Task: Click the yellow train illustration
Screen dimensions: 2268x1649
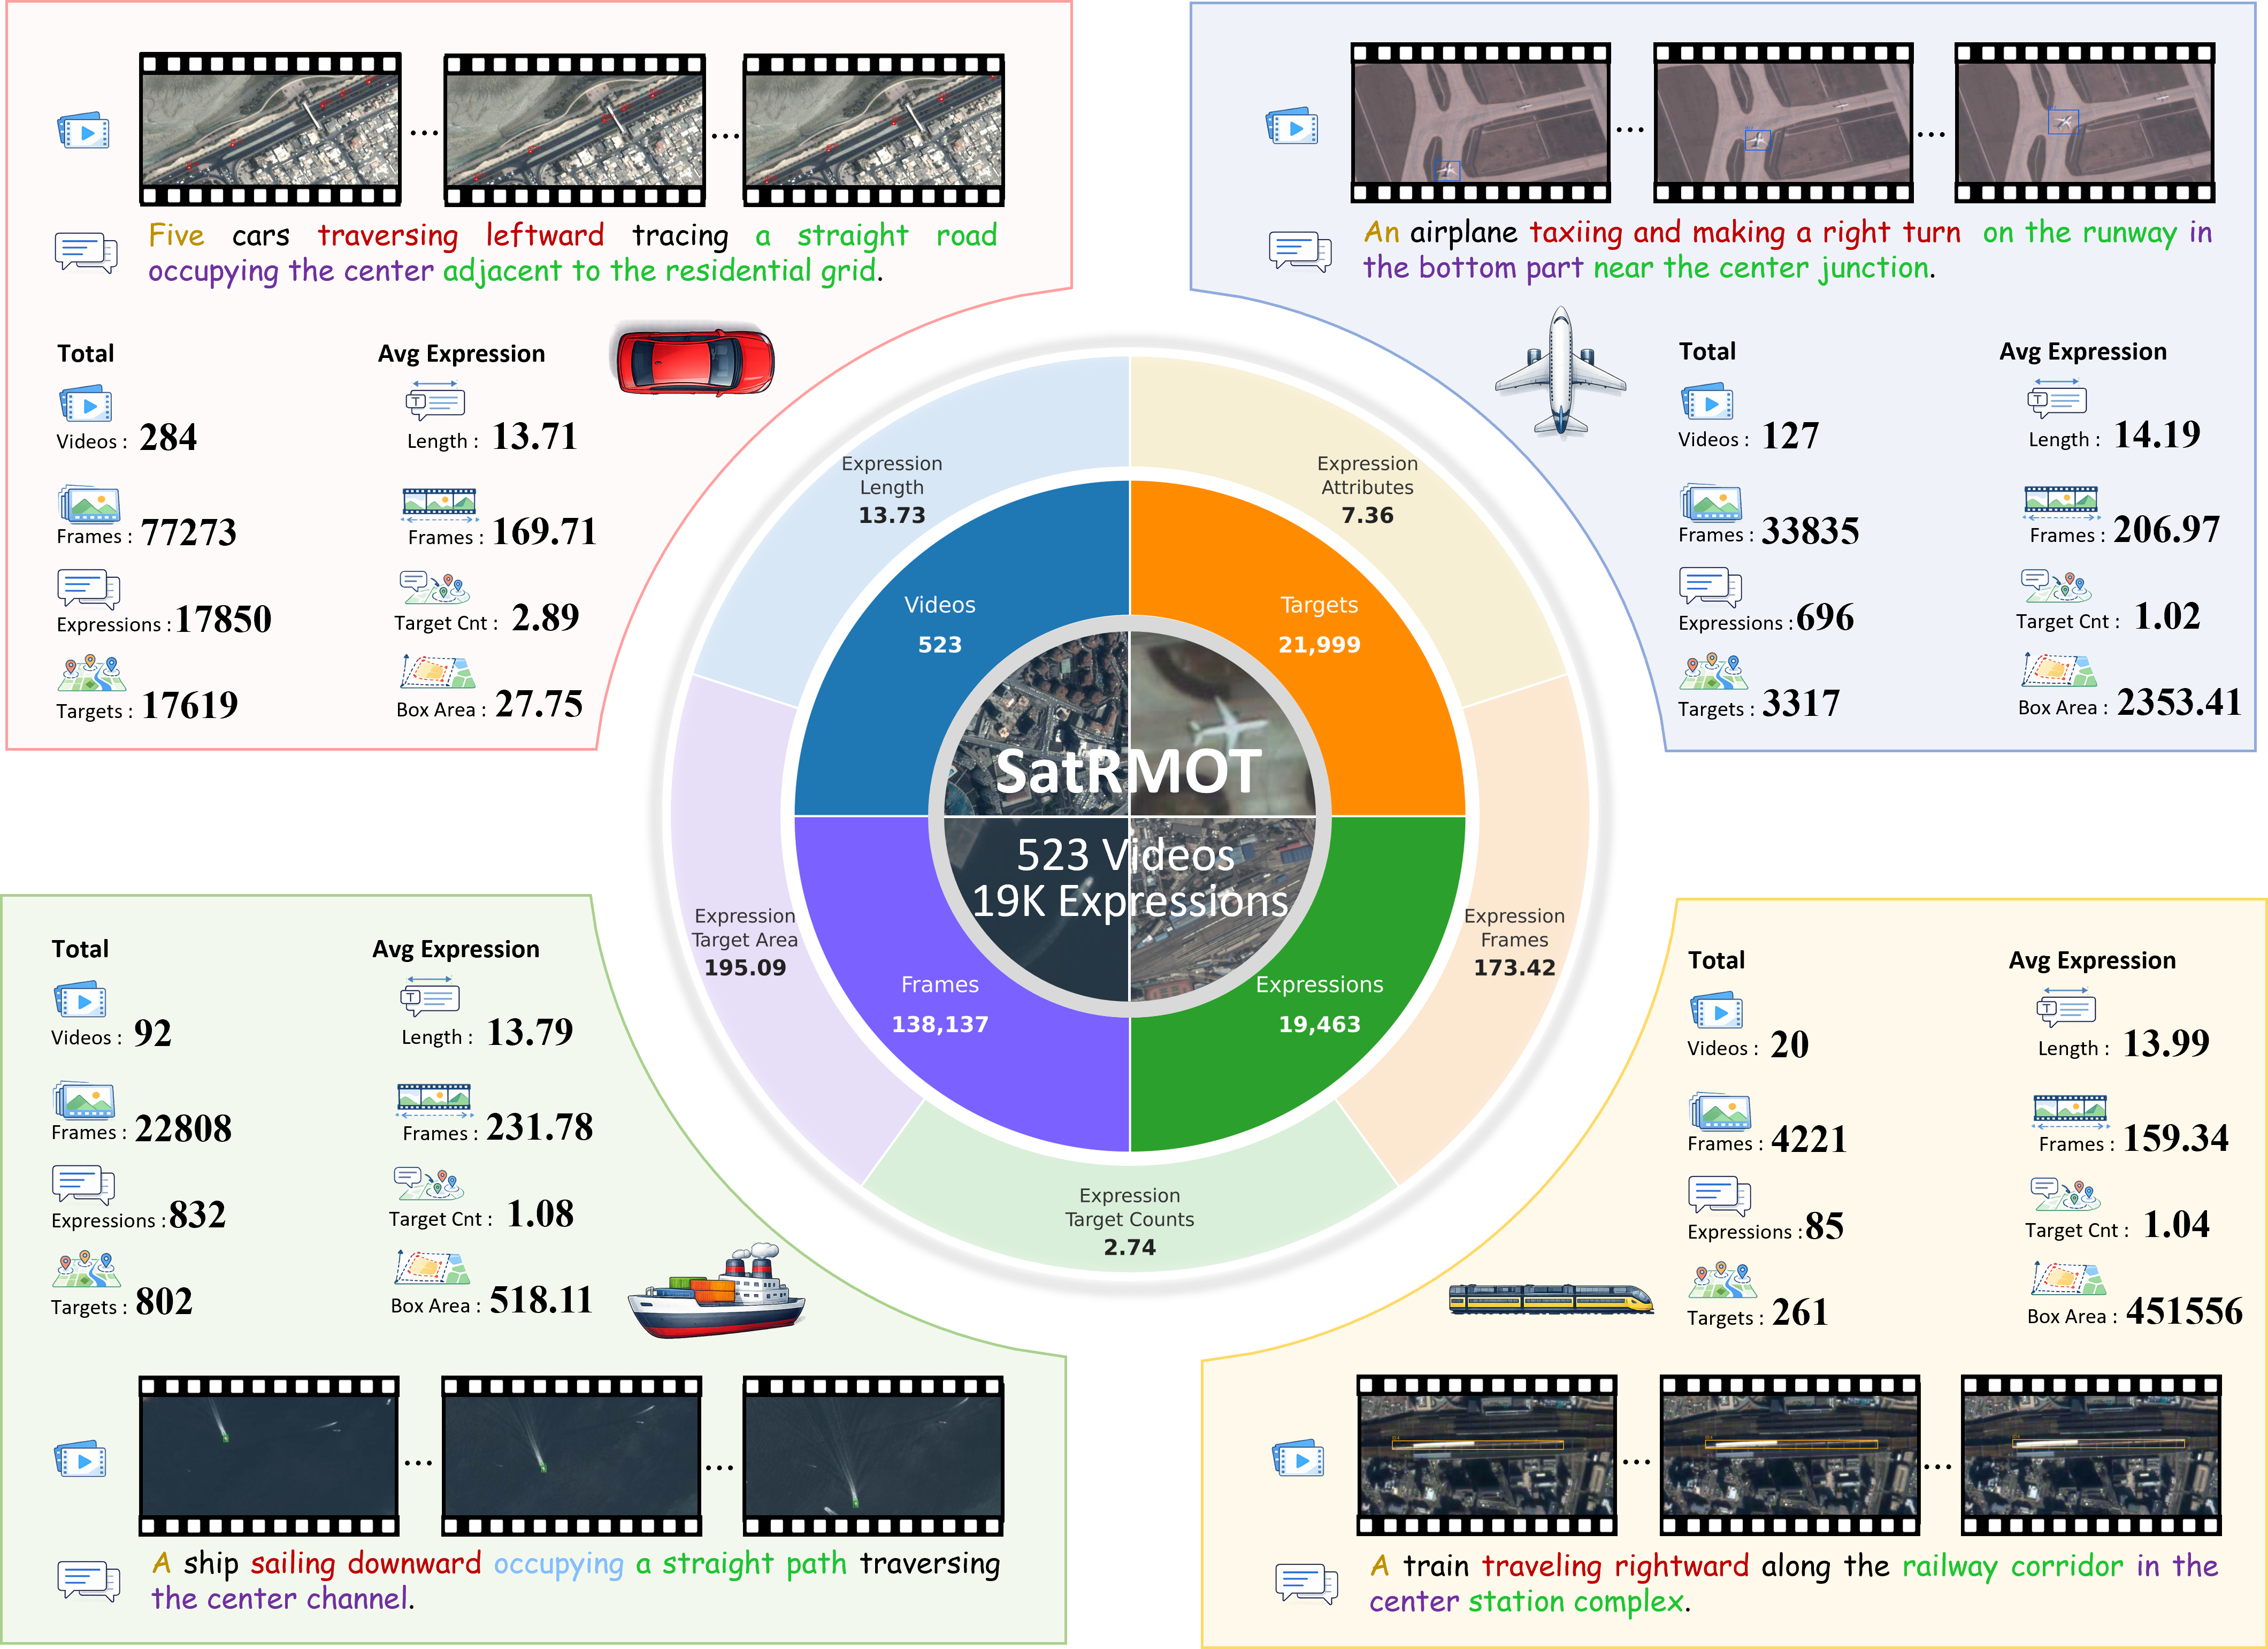Action: click(1551, 1299)
